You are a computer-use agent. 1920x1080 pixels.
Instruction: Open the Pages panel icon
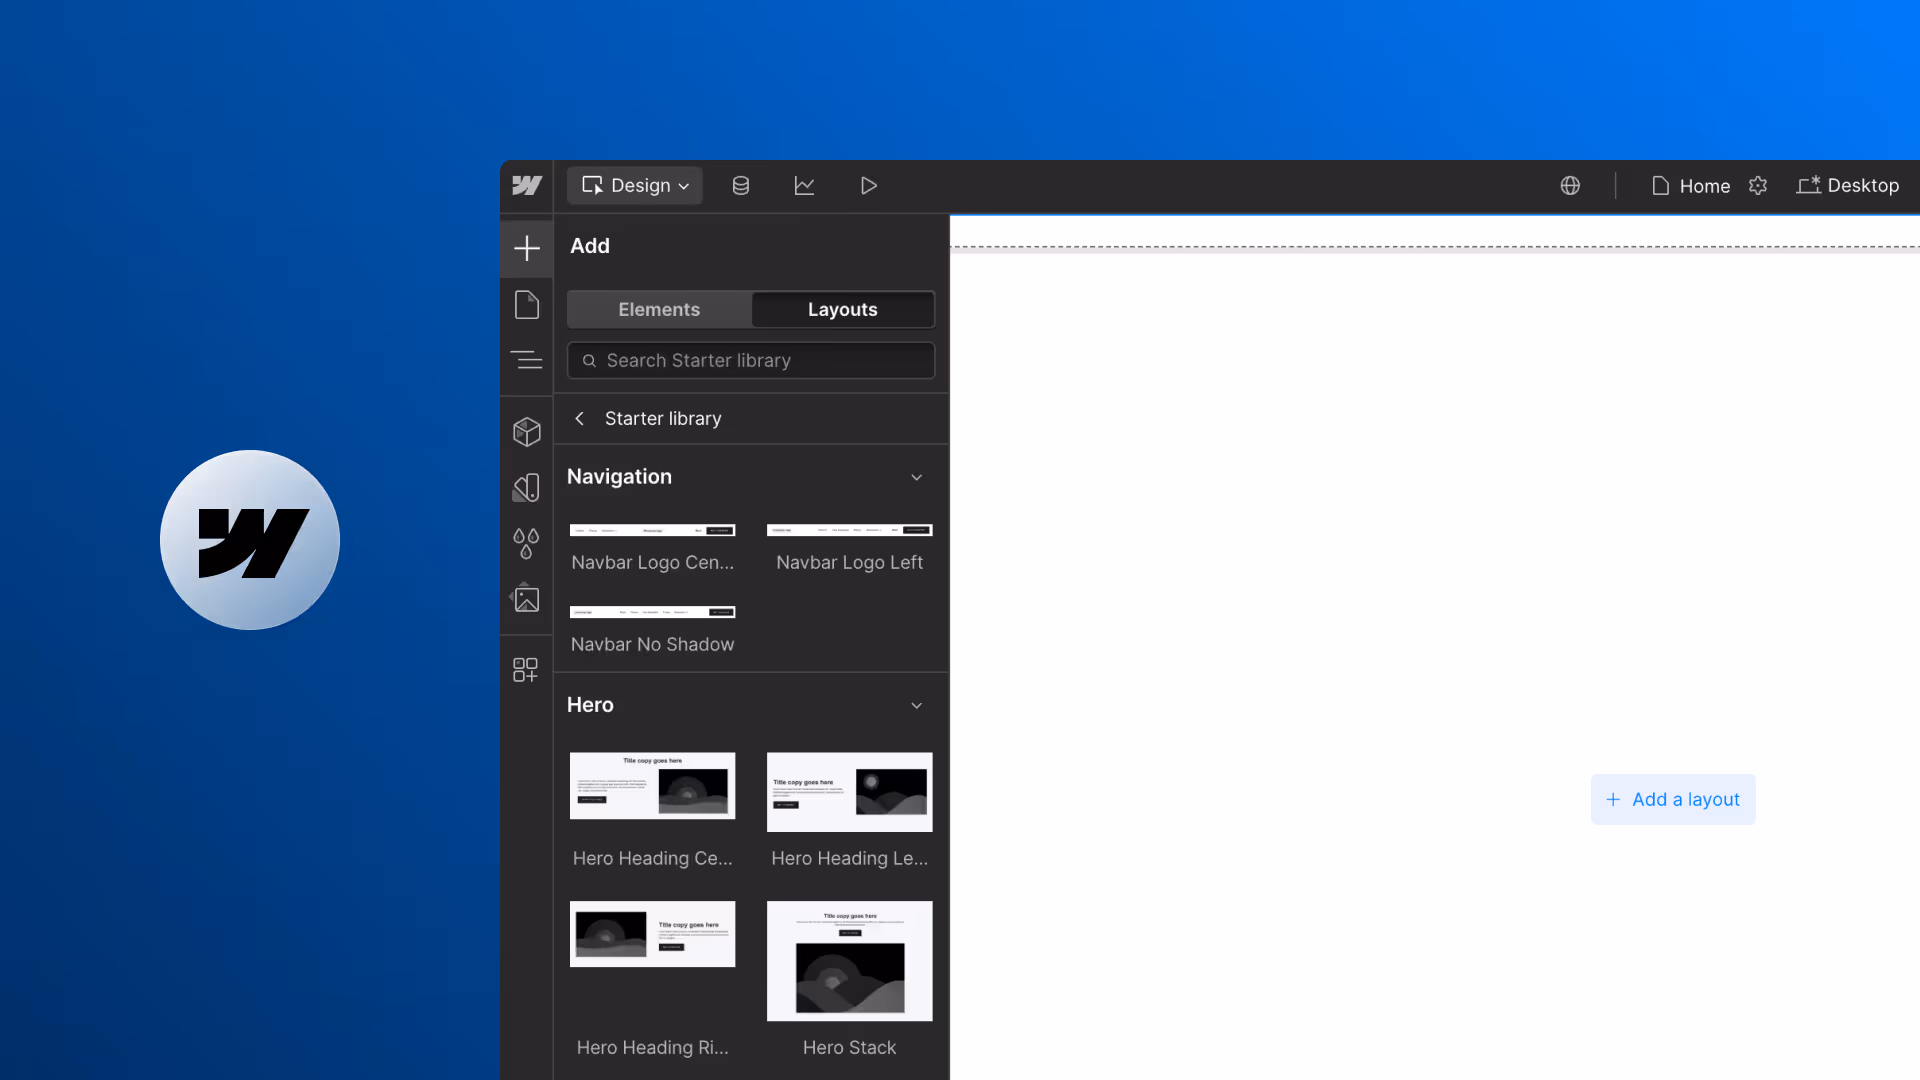pos(527,305)
